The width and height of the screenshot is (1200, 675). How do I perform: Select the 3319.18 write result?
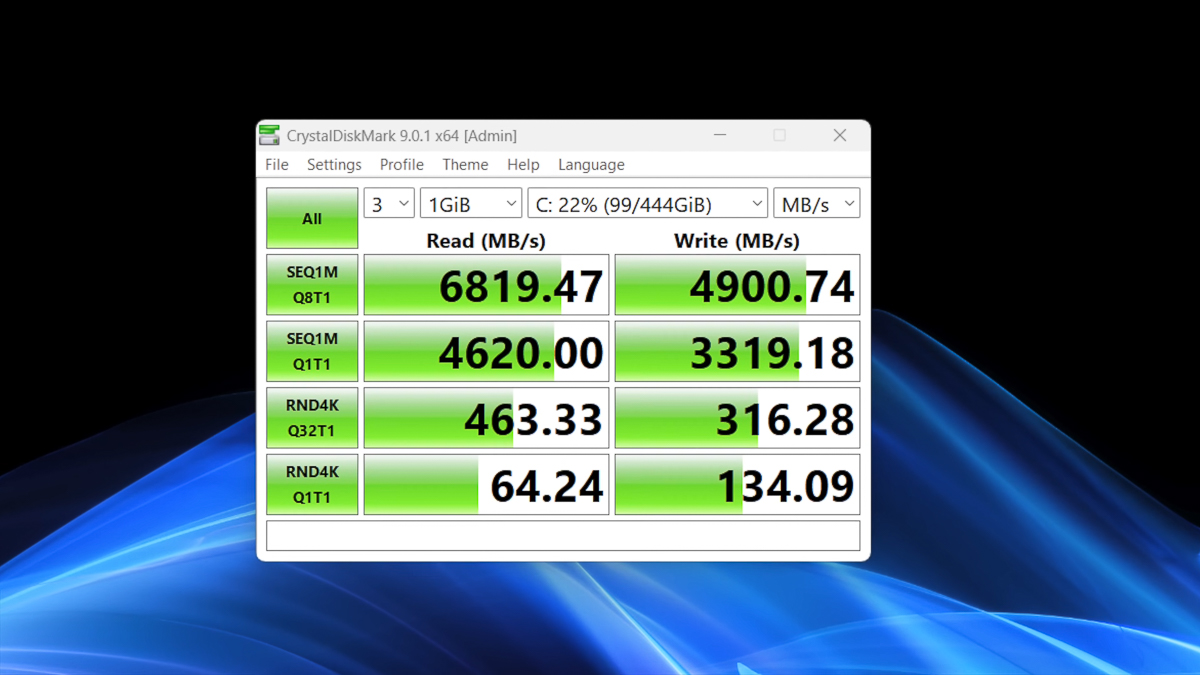(x=737, y=351)
